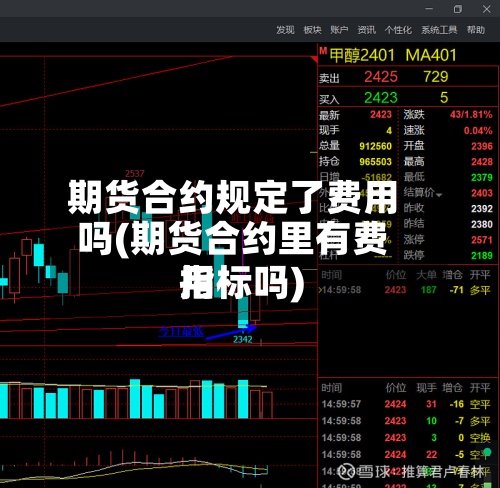Click the 最低 value 2379
The height and width of the screenshot is (488, 500).
(x=482, y=177)
